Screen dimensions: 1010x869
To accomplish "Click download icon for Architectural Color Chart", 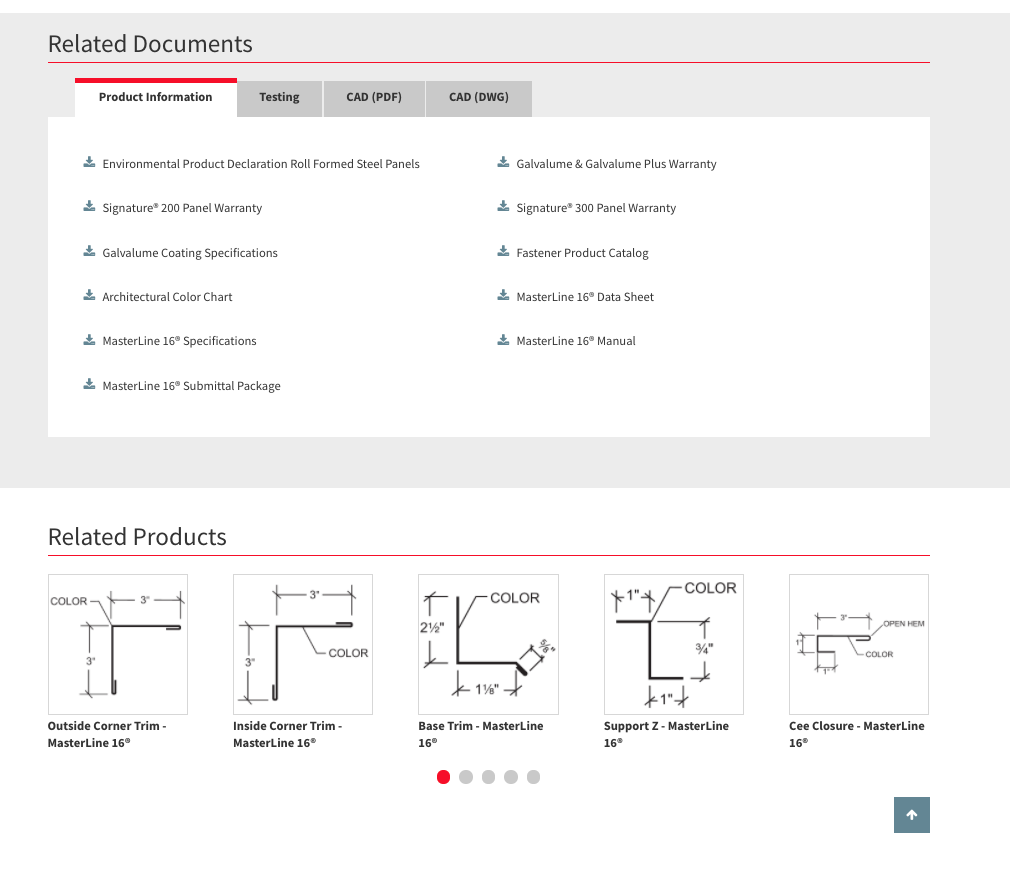I will tap(89, 295).
